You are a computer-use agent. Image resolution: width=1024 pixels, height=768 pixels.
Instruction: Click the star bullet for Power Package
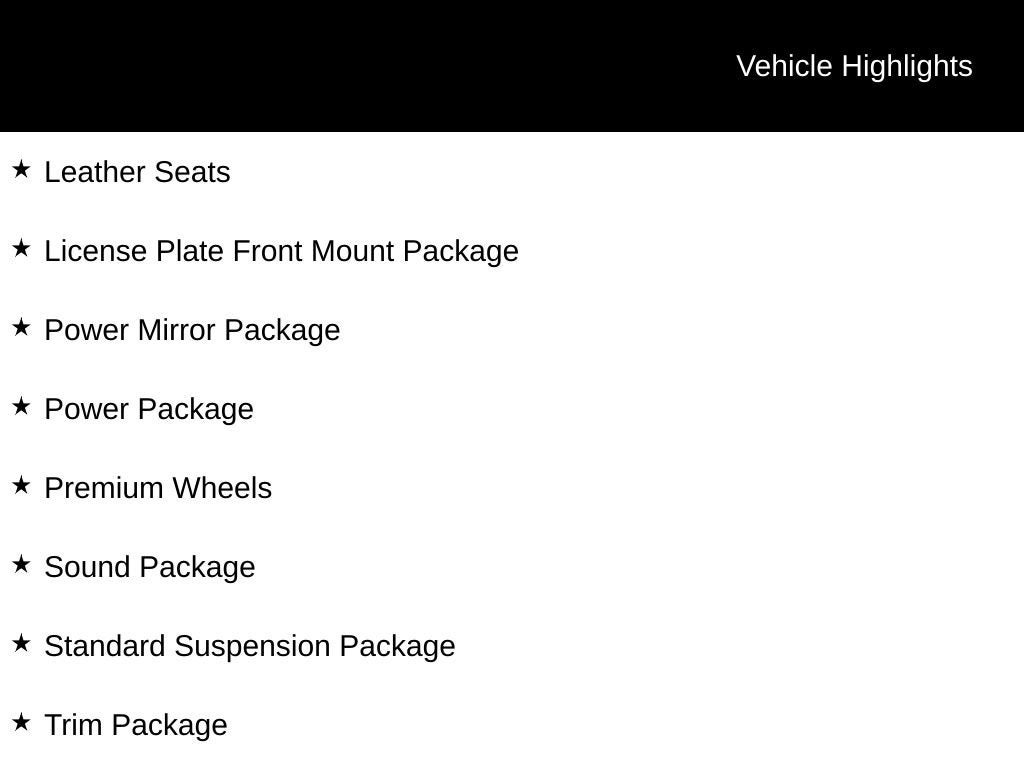coord(21,406)
